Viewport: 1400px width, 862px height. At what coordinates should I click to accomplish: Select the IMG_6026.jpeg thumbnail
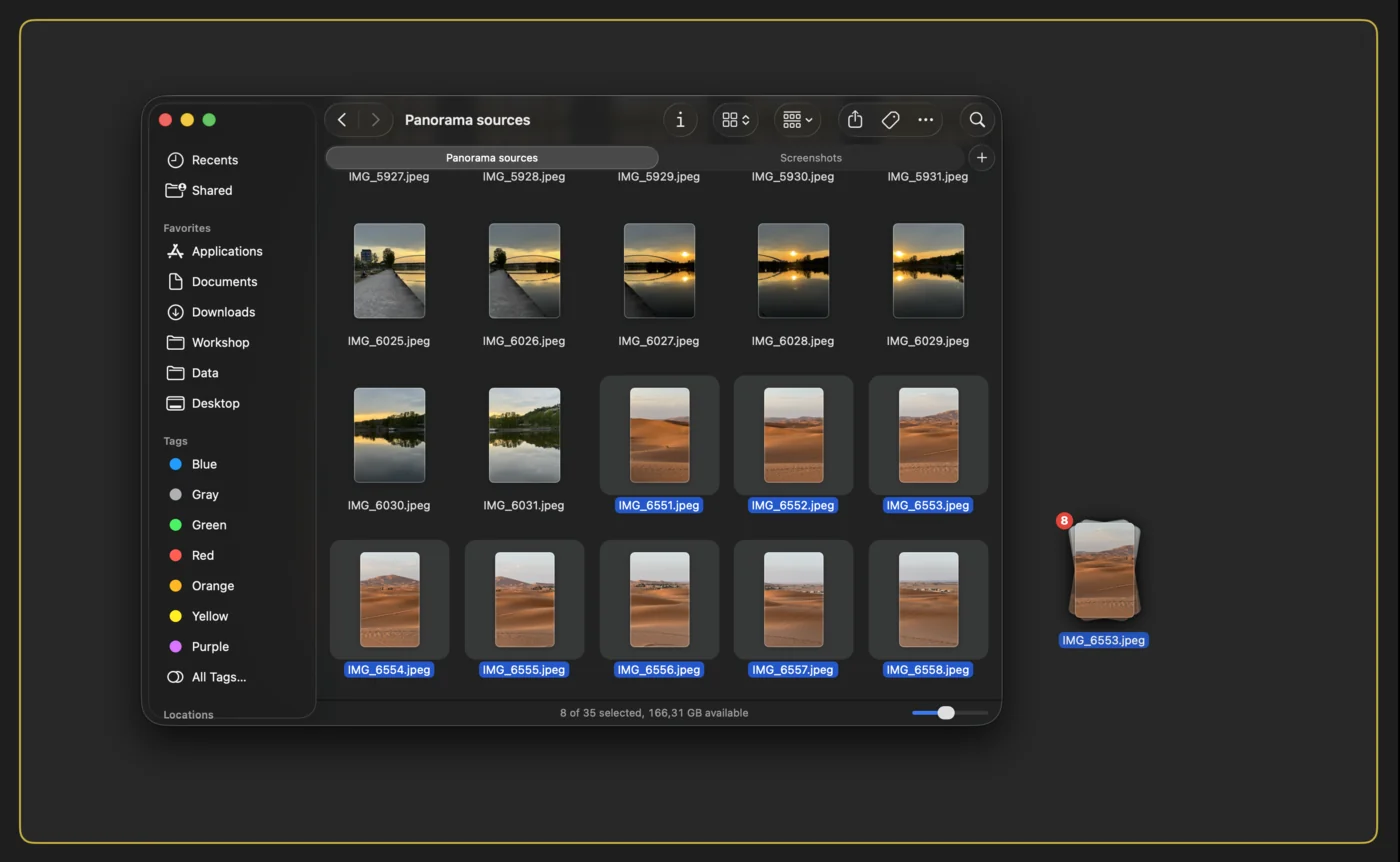tap(524, 271)
